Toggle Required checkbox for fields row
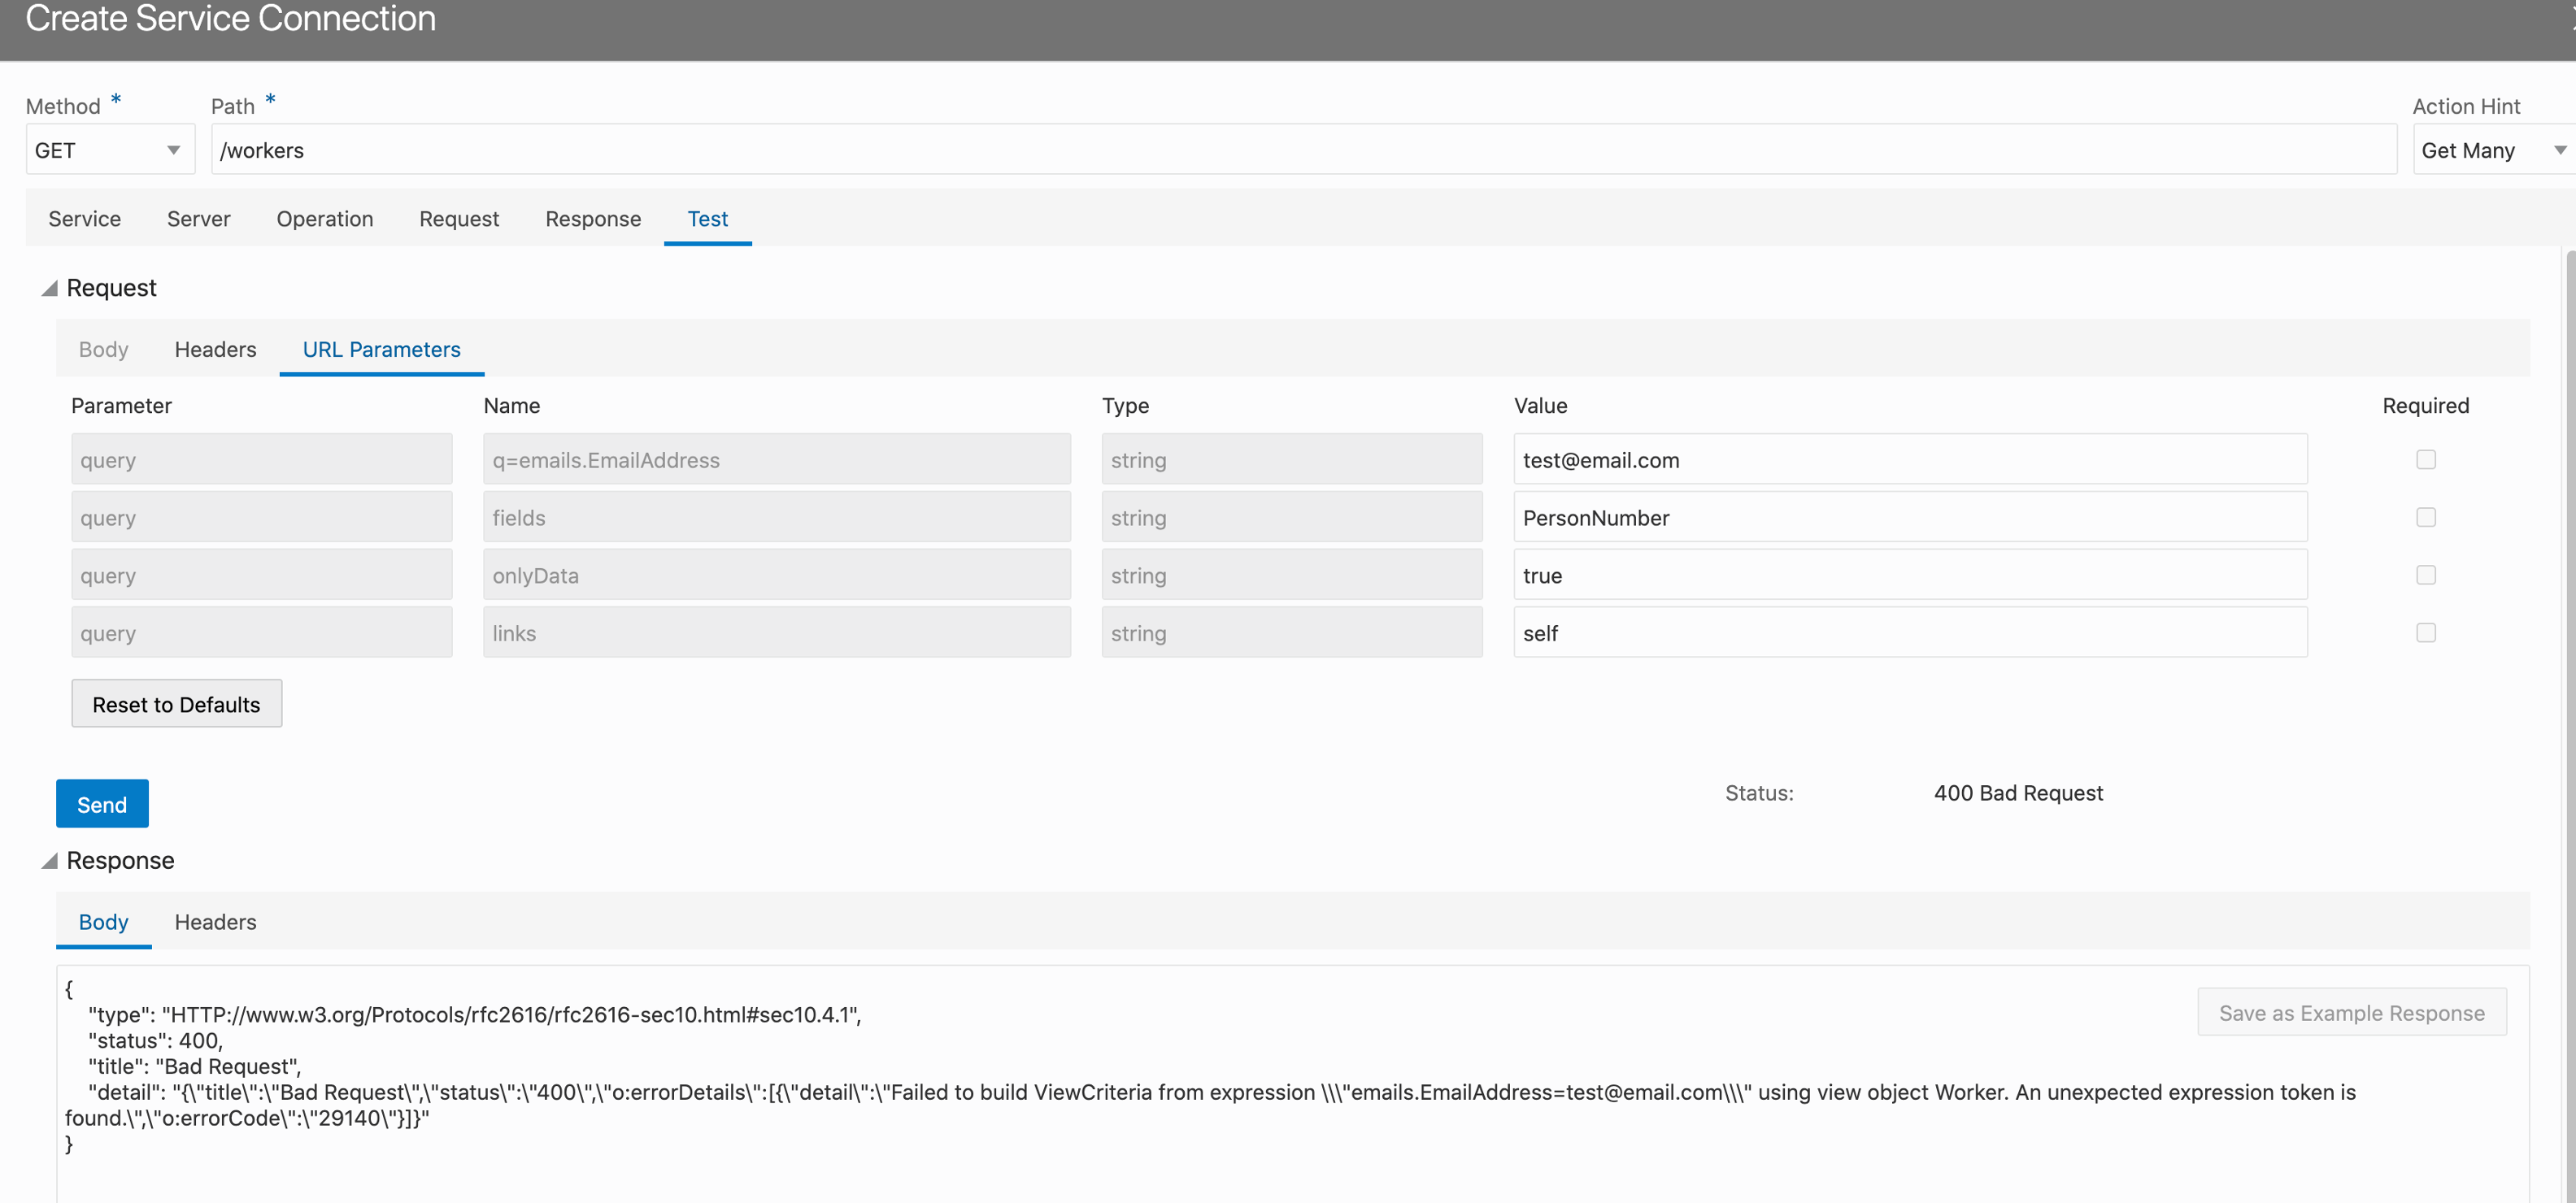The image size is (2576, 1203). [2426, 517]
